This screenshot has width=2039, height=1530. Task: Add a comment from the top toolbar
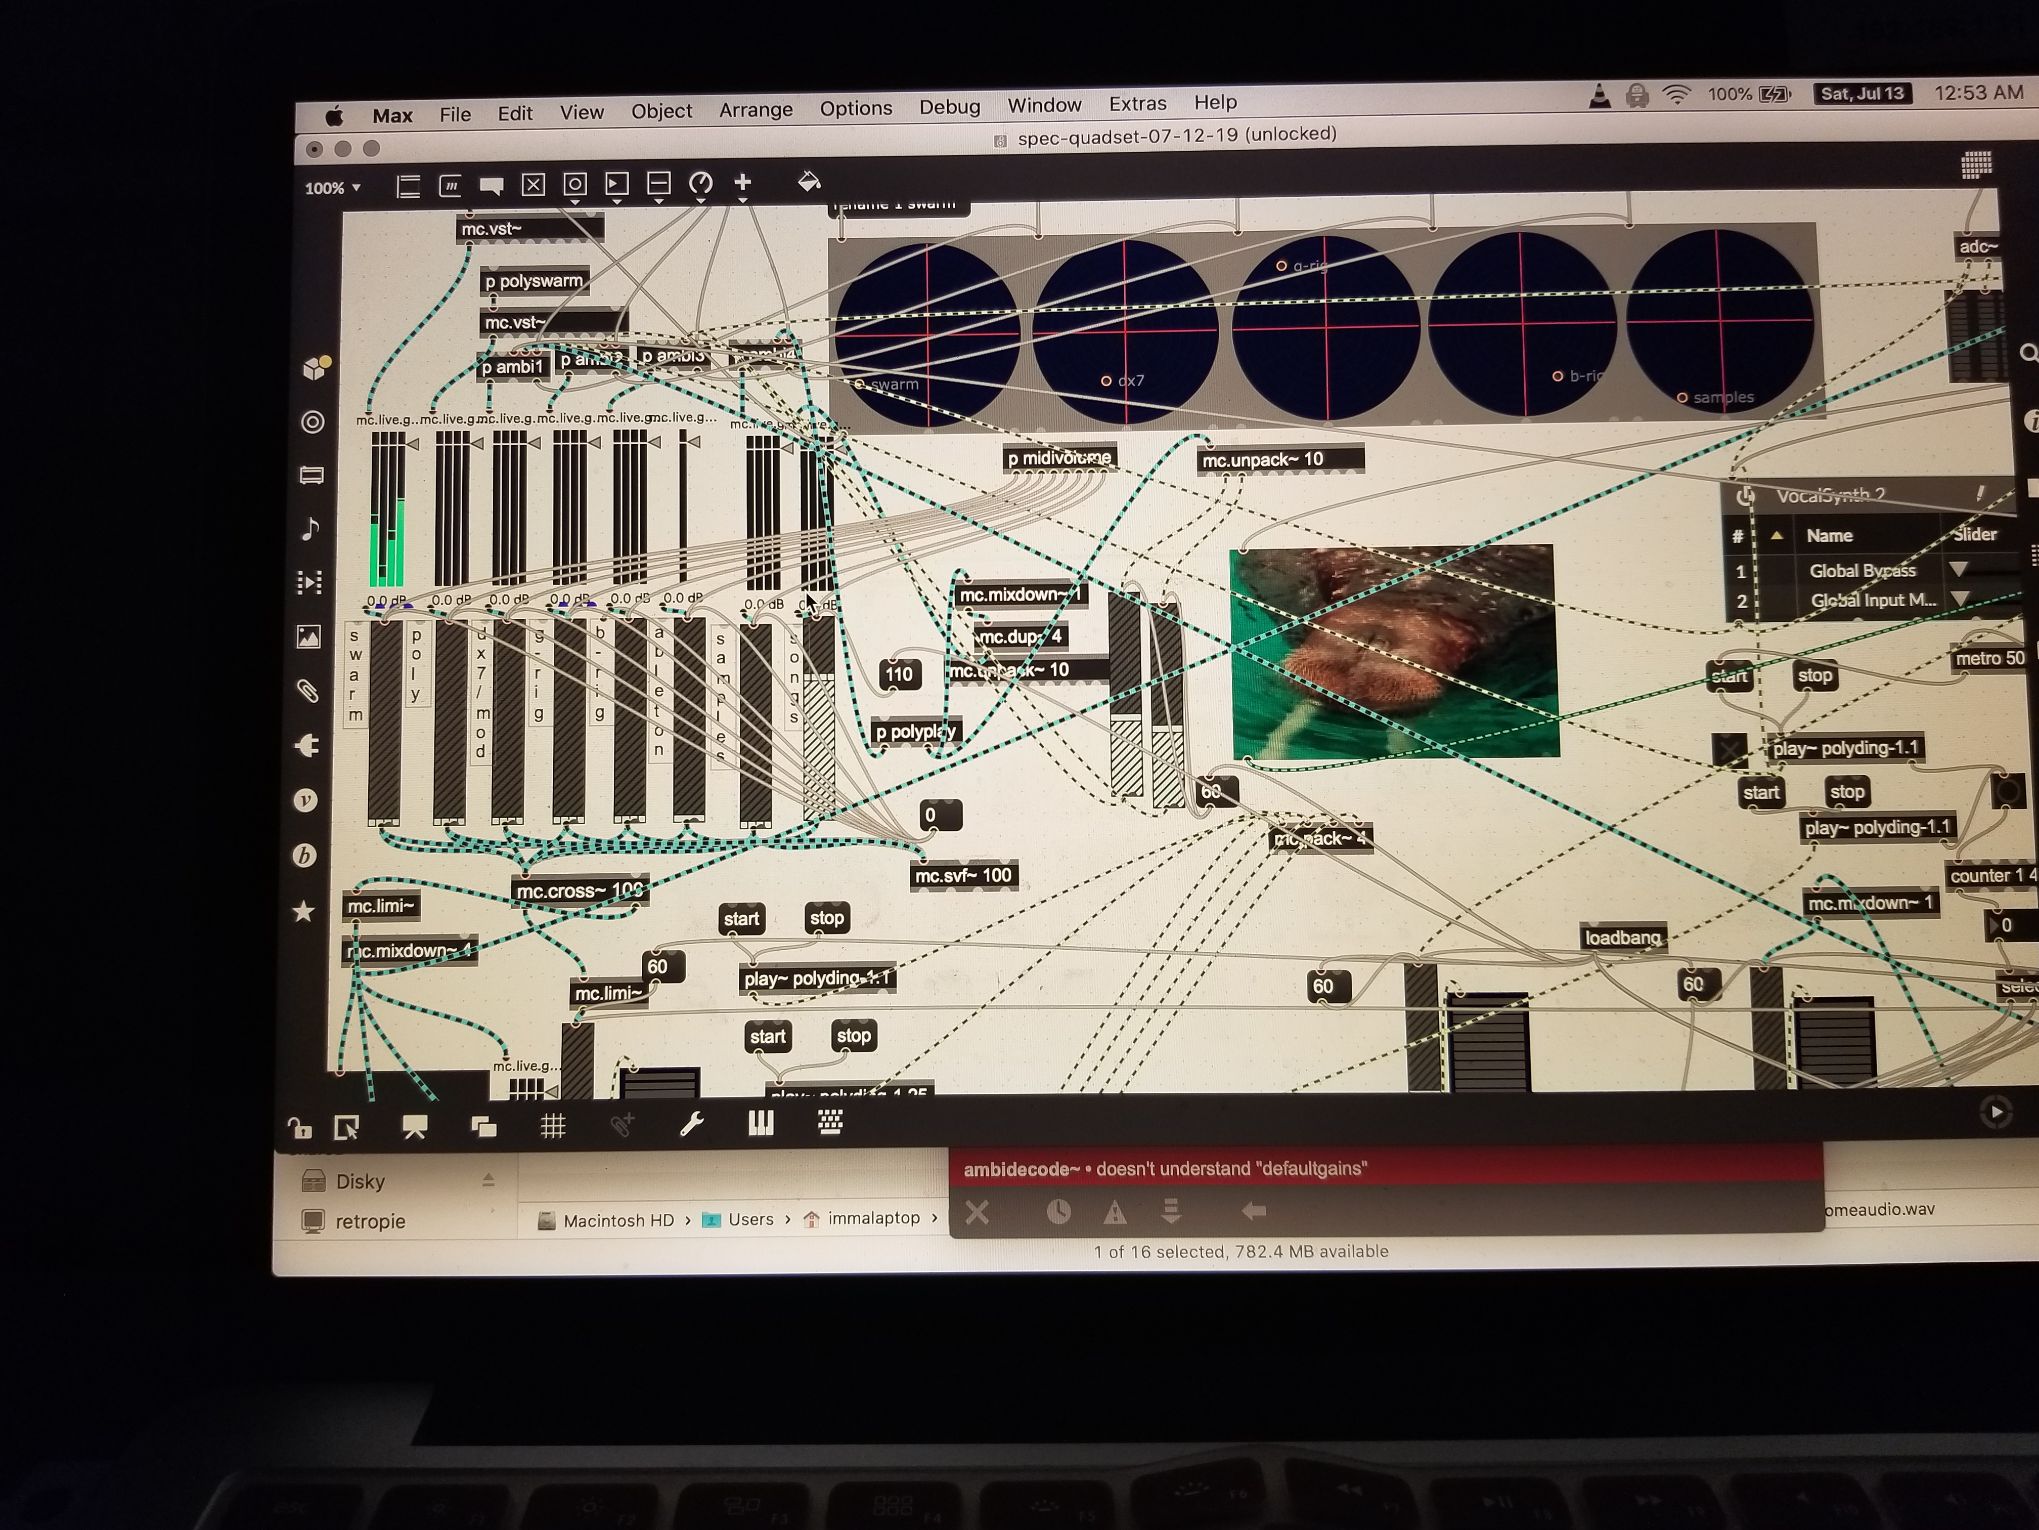pos(491,186)
